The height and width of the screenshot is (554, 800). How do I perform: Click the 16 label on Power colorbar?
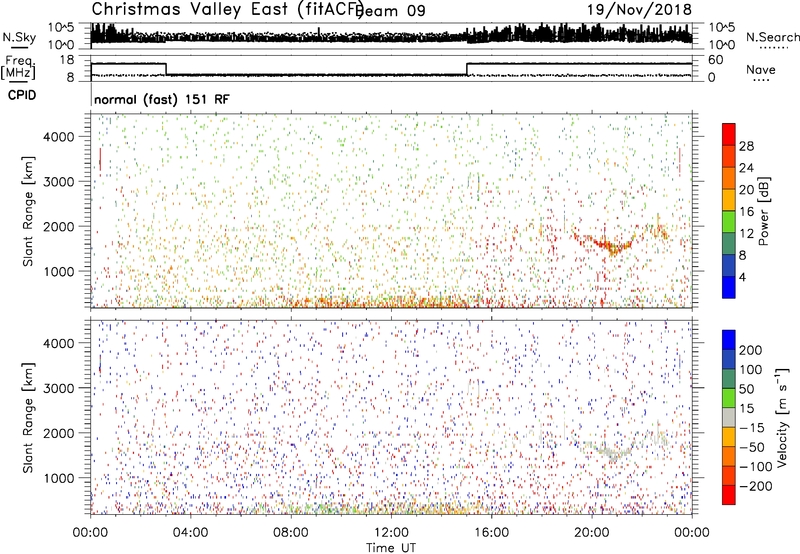[x=746, y=212]
